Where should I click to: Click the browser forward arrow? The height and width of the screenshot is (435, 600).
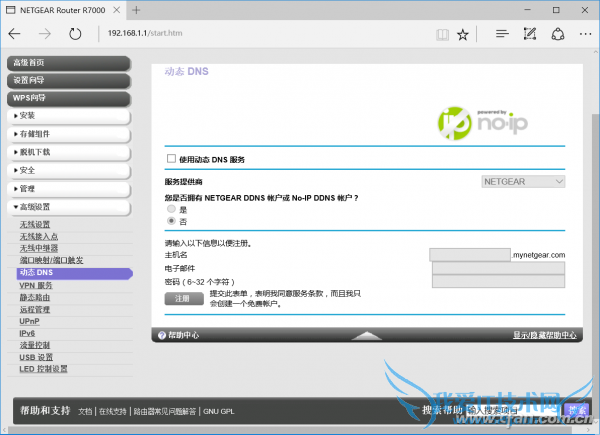tap(45, 34)
